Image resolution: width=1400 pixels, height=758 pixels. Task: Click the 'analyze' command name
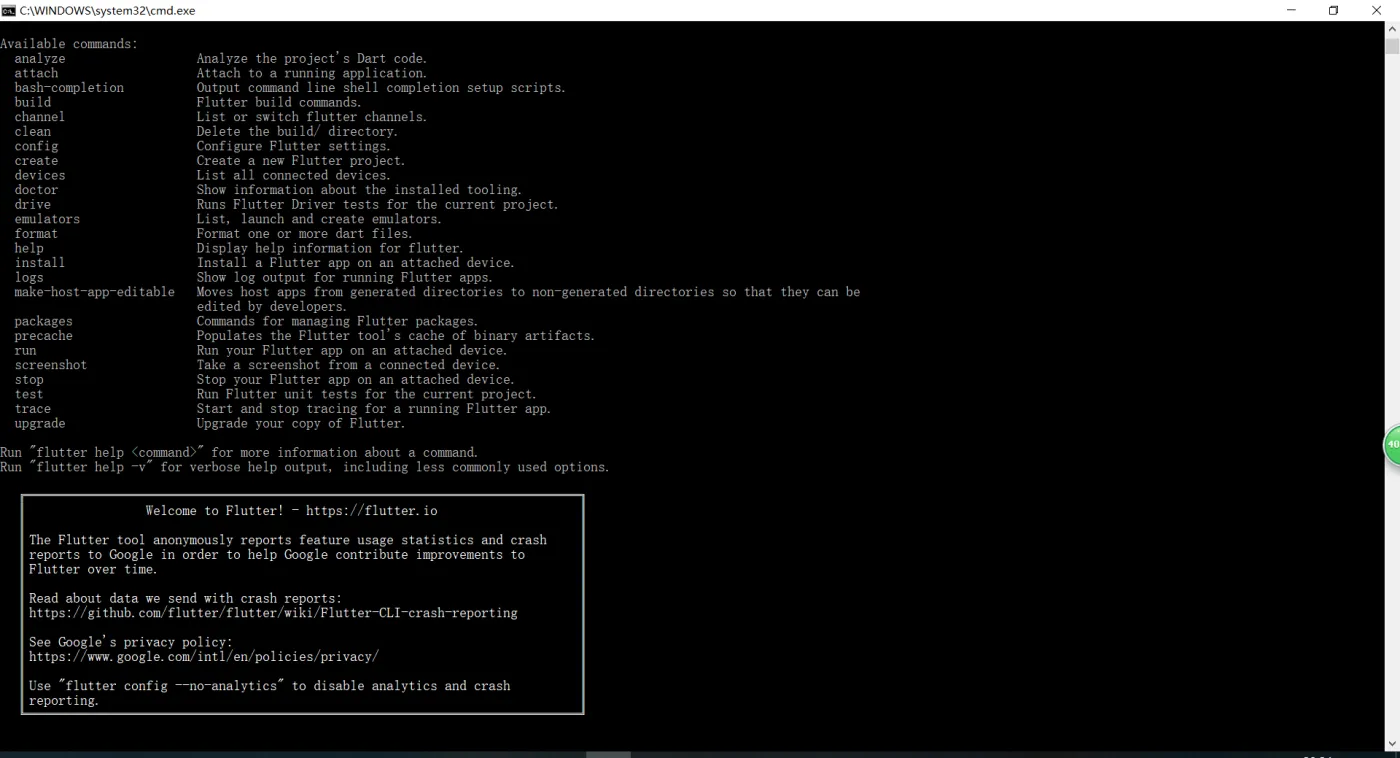(x=40, y=59)
